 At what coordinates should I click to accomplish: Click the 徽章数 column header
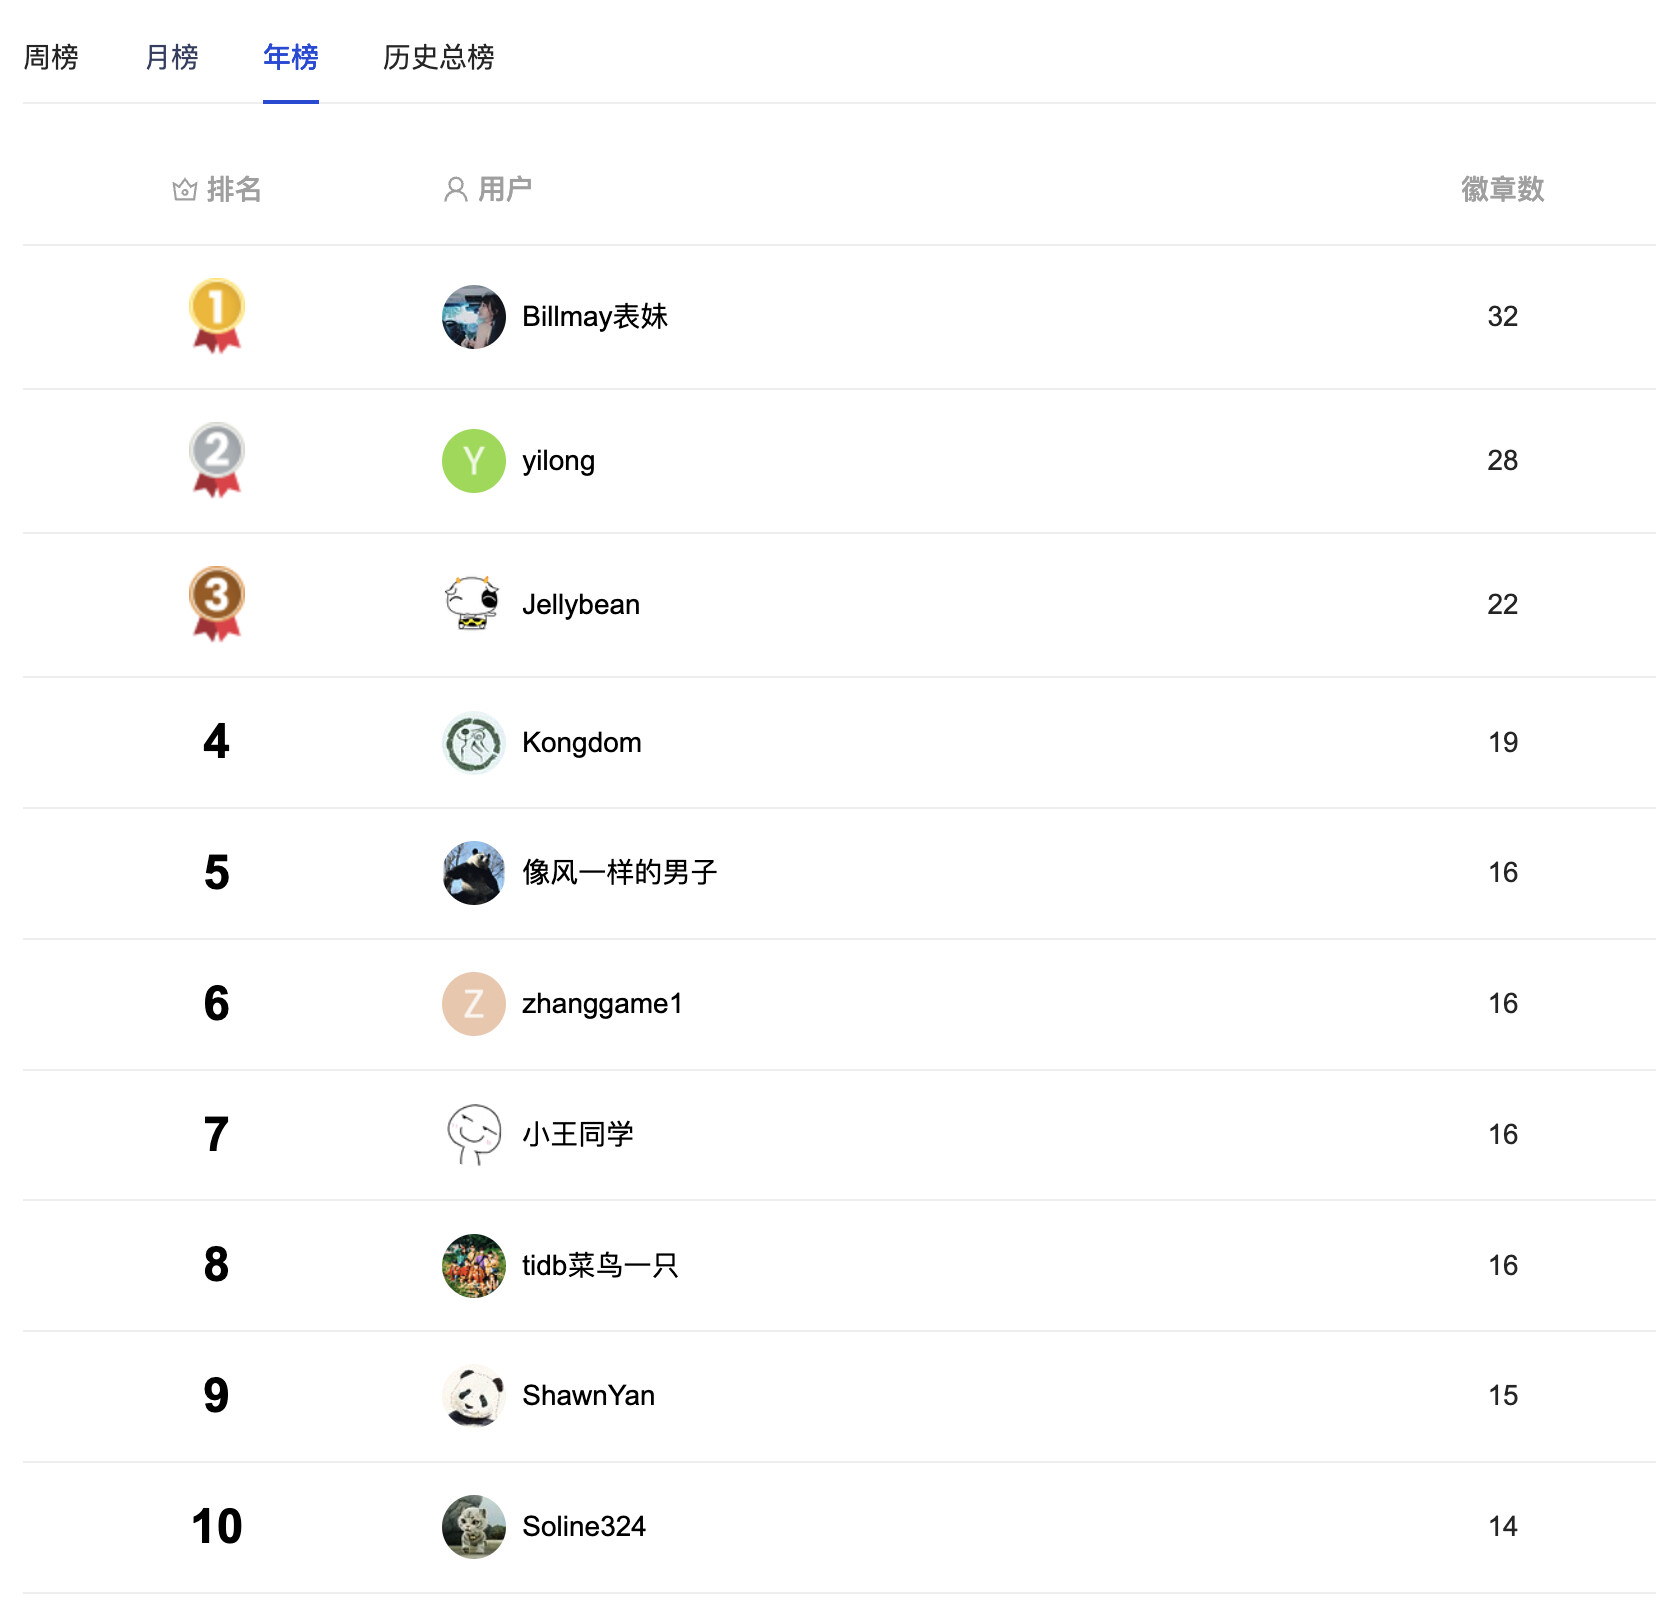(x=1503, y=189)
